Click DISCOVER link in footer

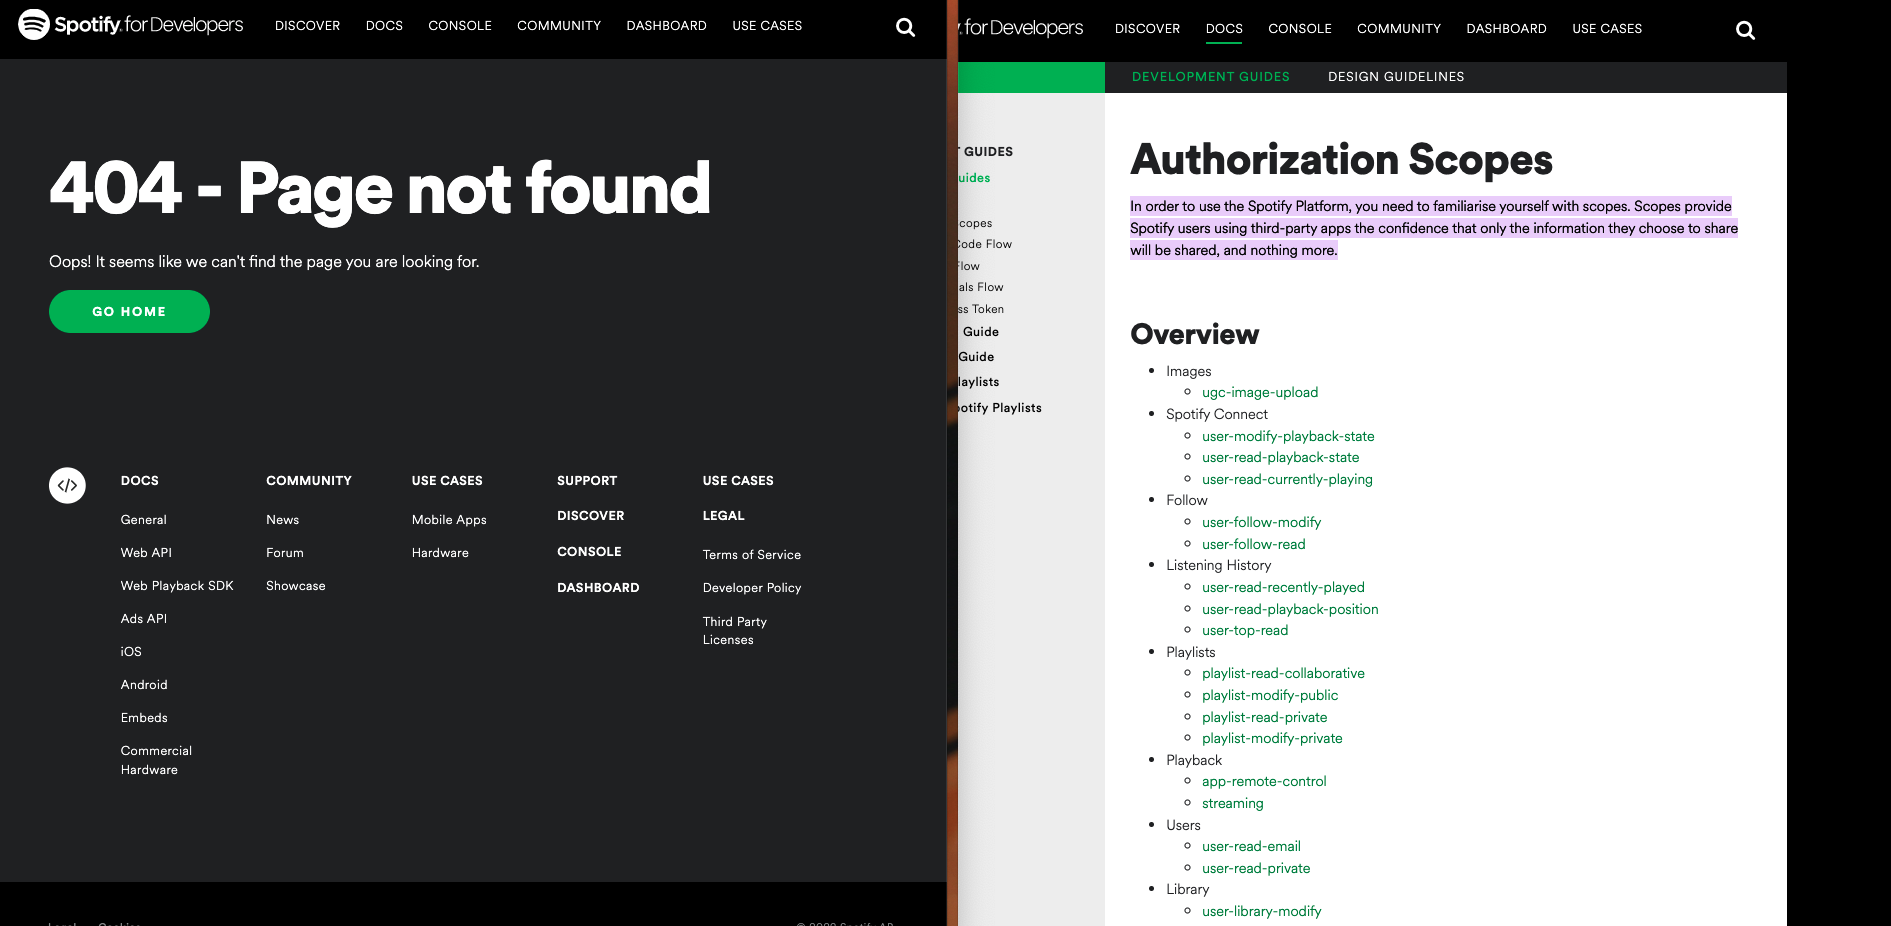click(x=590, y=516)
